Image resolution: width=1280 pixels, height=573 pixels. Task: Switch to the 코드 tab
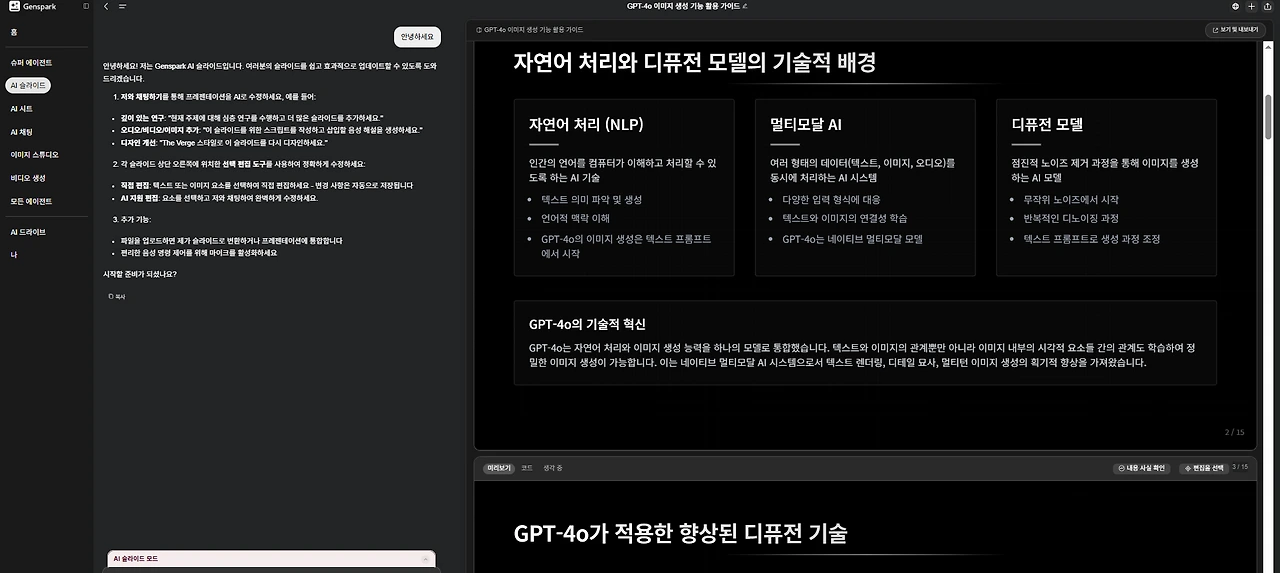click(527, 467)
